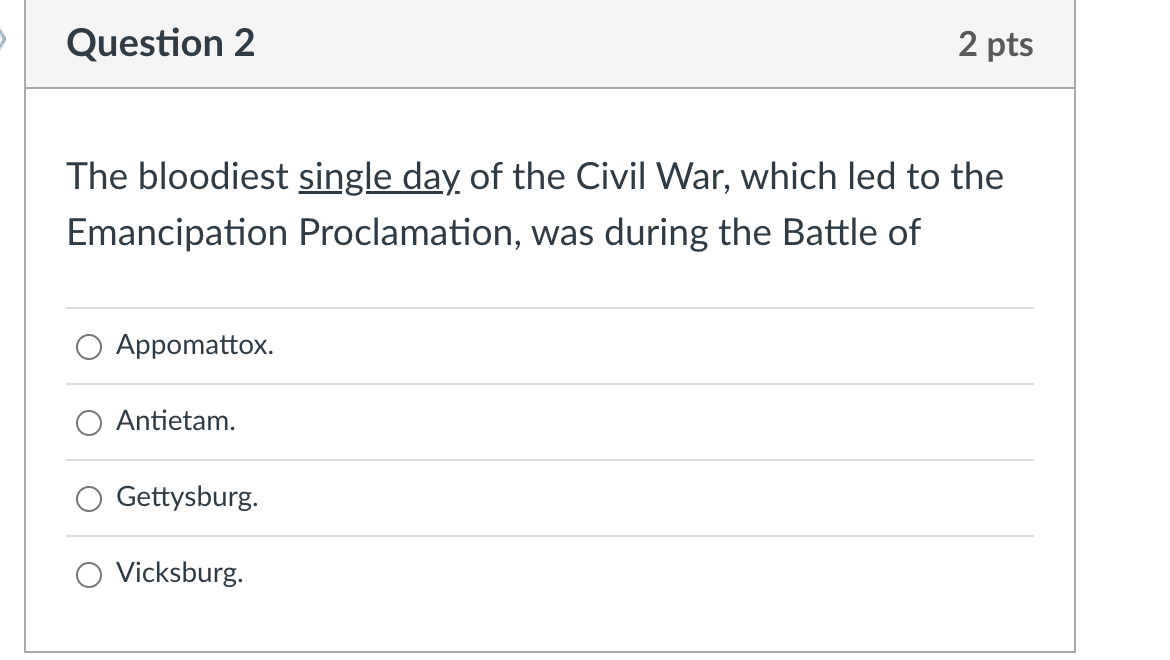The height and width of the screenshot is (660, 1170).
Task: Click the "Vicksburg." answer label text
Action: 180,573
